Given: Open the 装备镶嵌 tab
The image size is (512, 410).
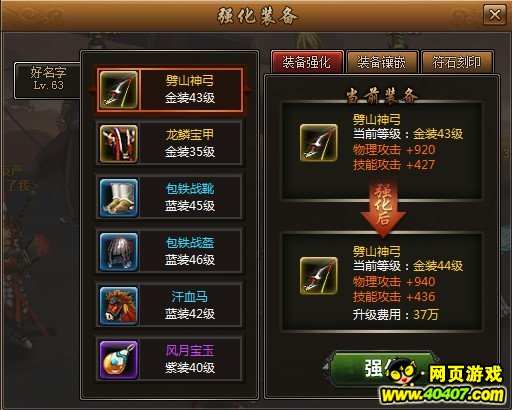Looking at the screenshot, I should [382, 62].
